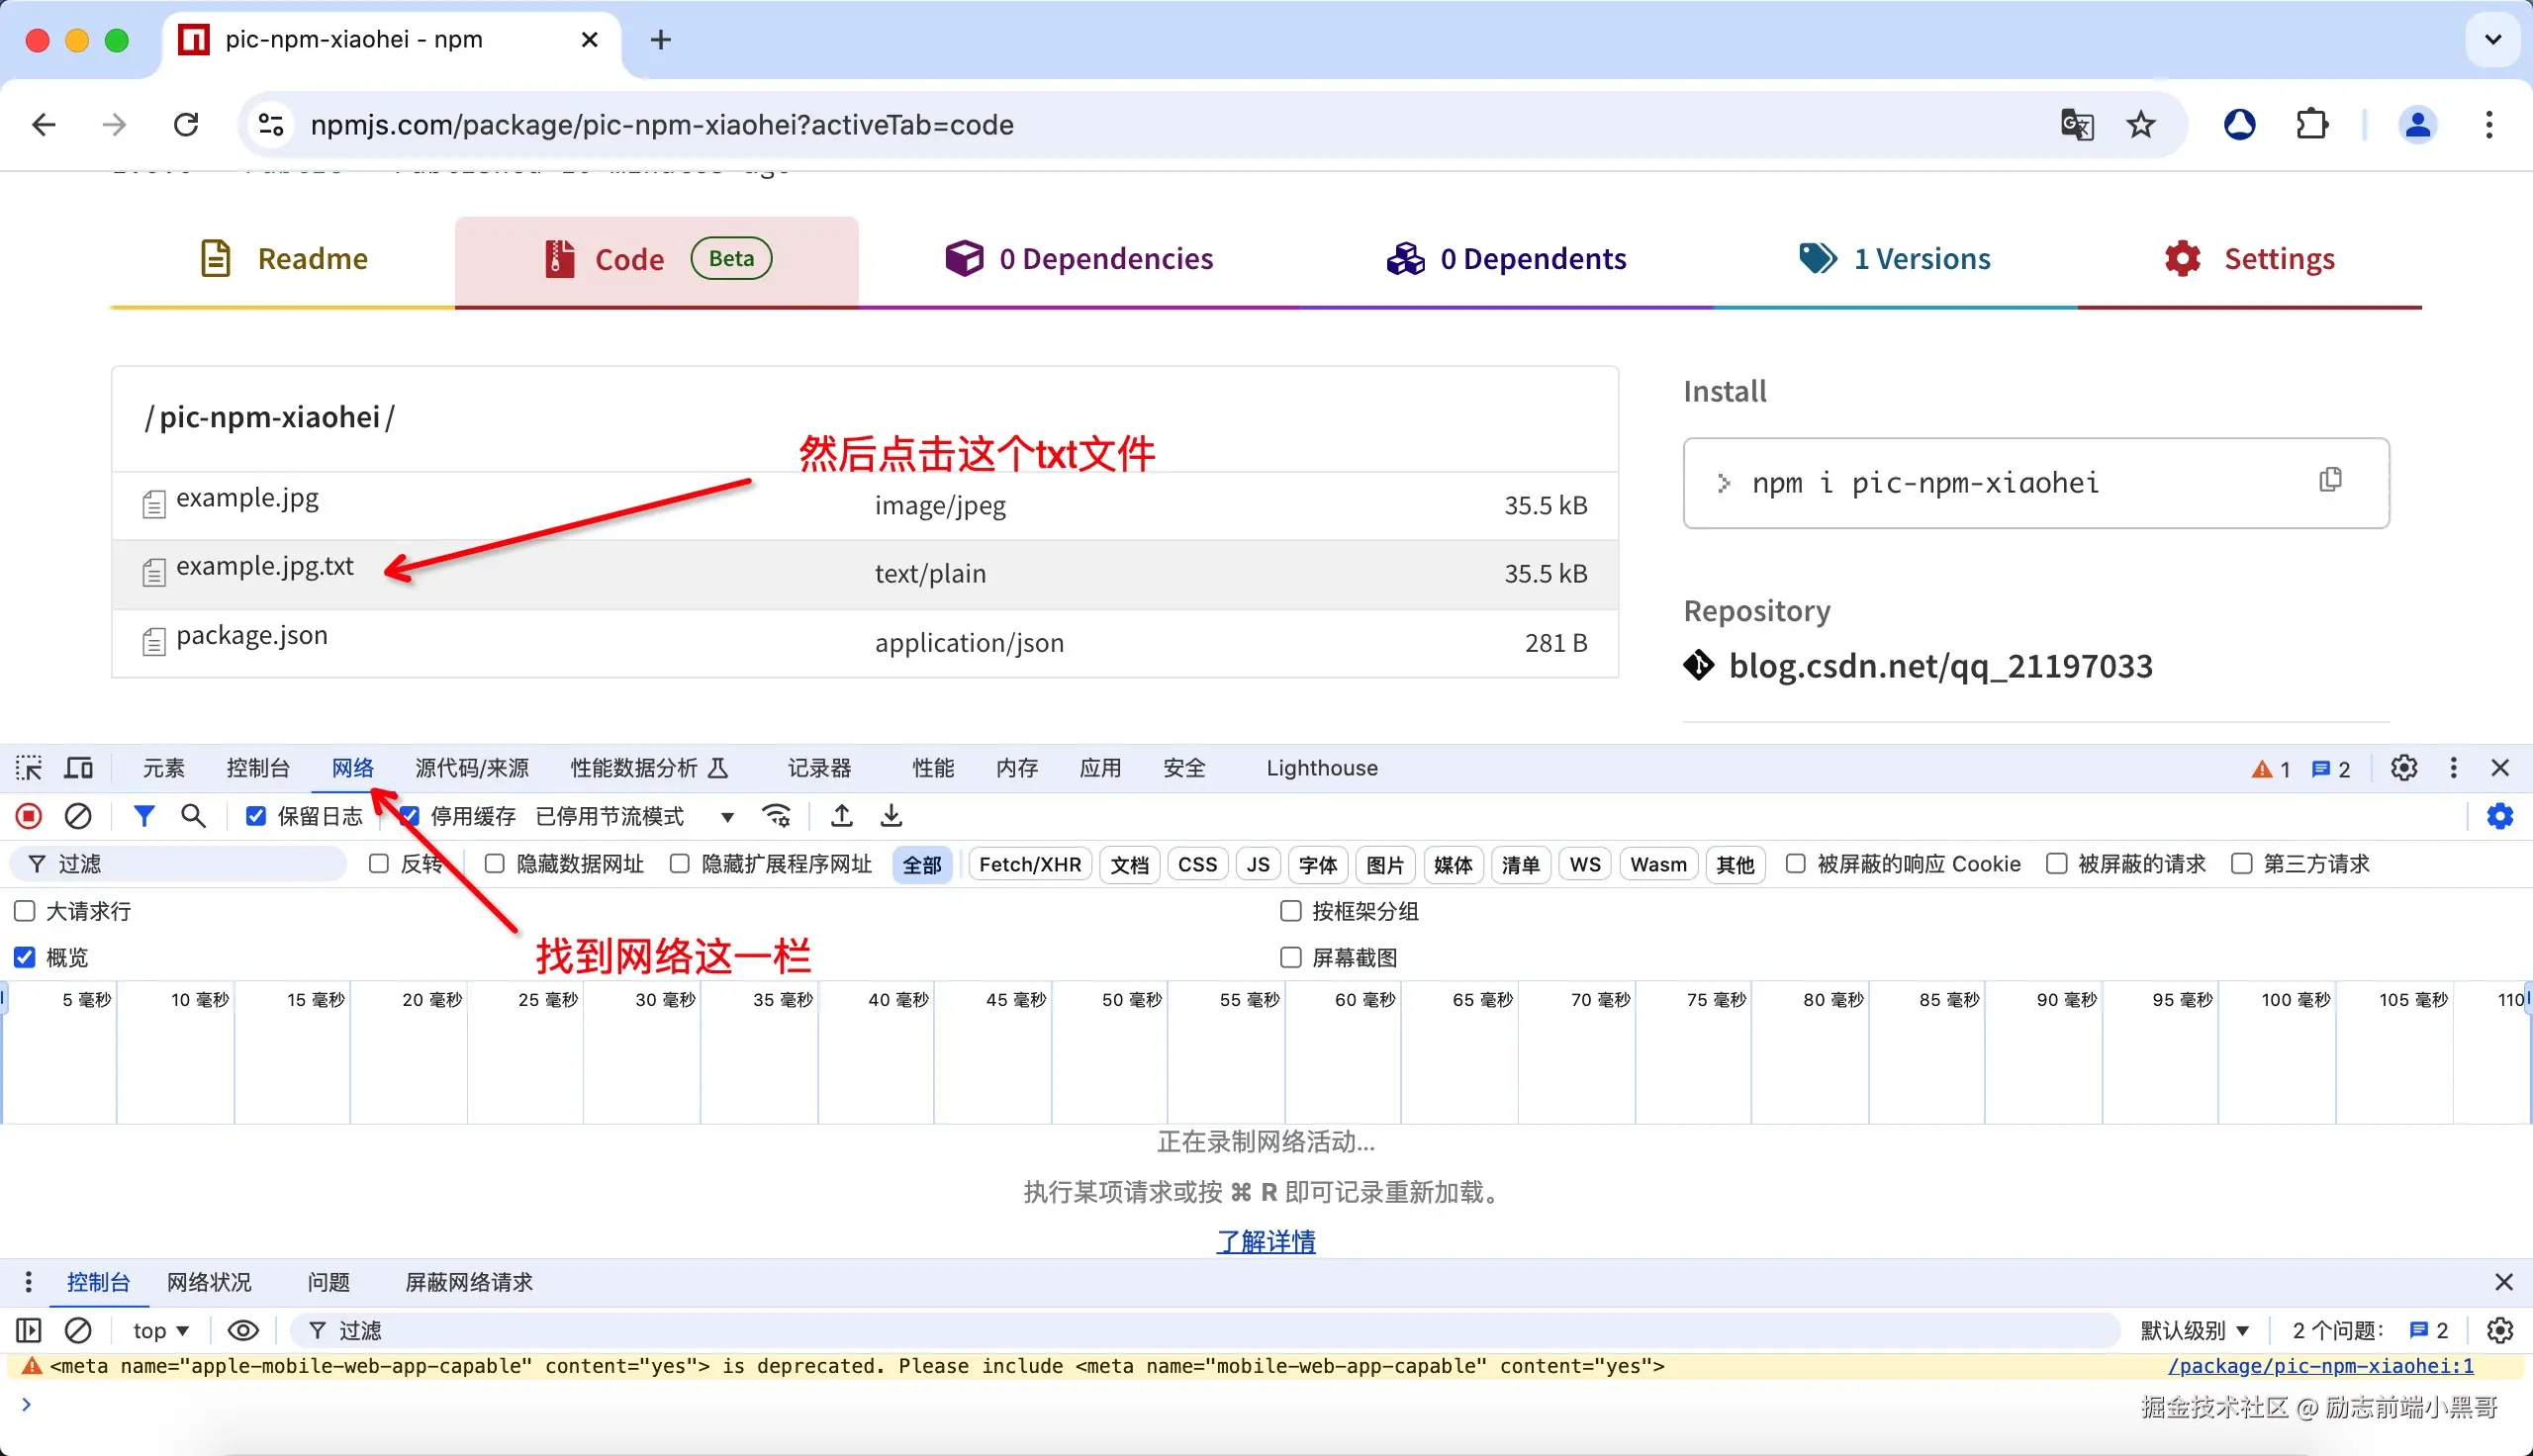Image resolution: width=2533 pixels, height=1456 pixels.
Task: Open the example.jpg.txt file
Action: pyautogui.click(x=264, y=566)
